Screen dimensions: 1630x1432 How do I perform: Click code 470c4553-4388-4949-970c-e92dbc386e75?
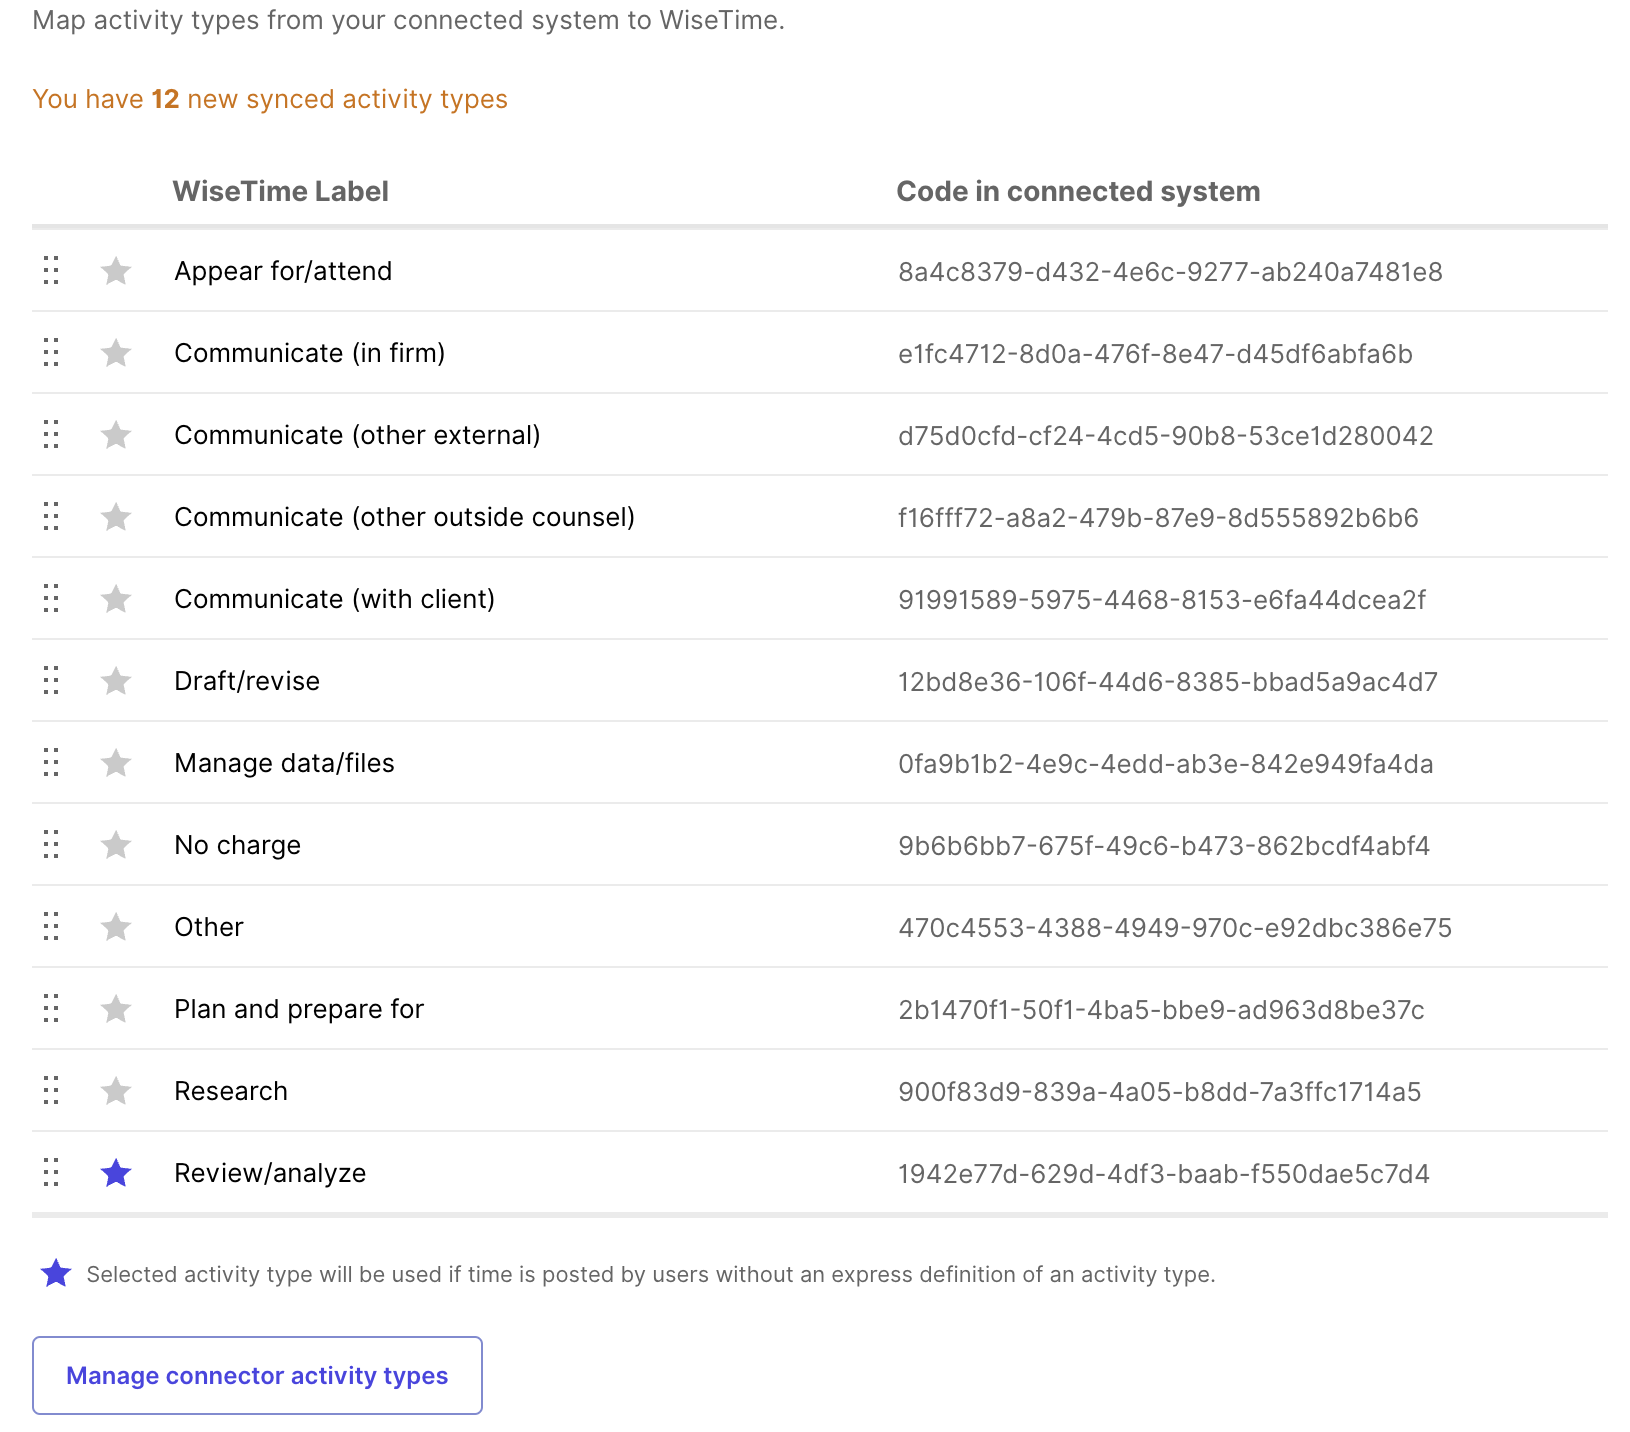[1175, 928]
